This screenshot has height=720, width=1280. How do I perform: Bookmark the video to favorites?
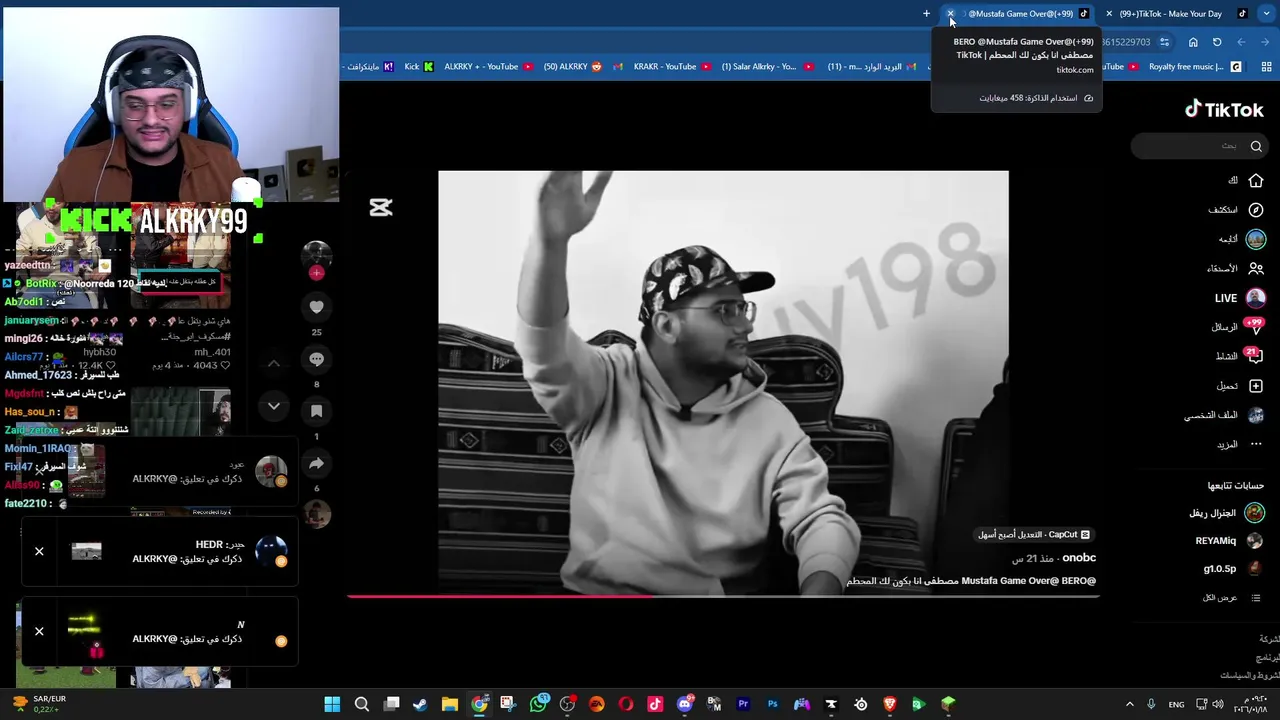point(316,411)
